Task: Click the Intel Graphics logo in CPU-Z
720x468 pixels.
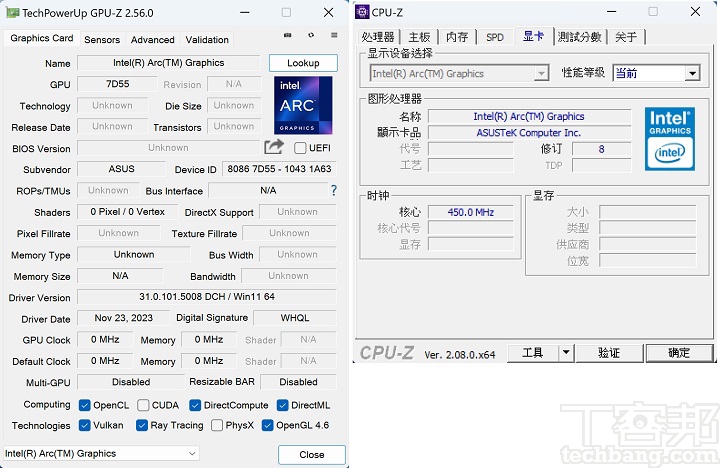Action: click(669, 139)
